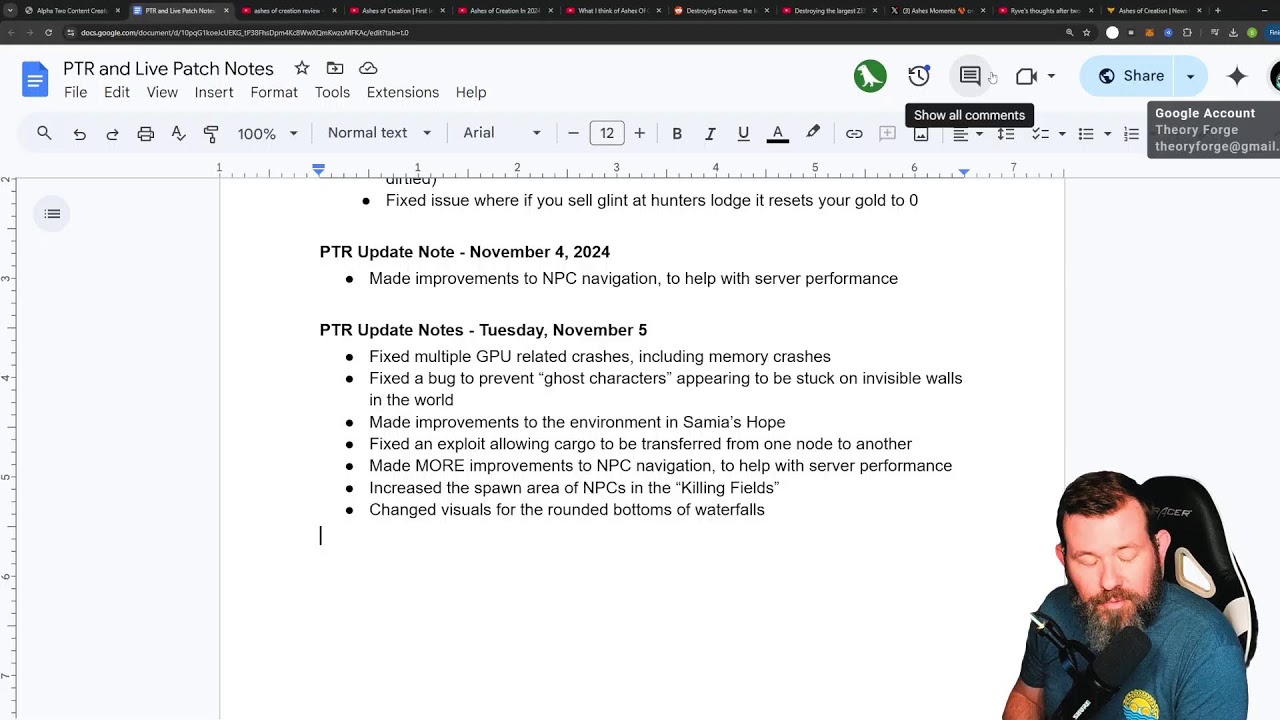
Task: Switch to ashes of creation review tab
Action: pos(288,10)
